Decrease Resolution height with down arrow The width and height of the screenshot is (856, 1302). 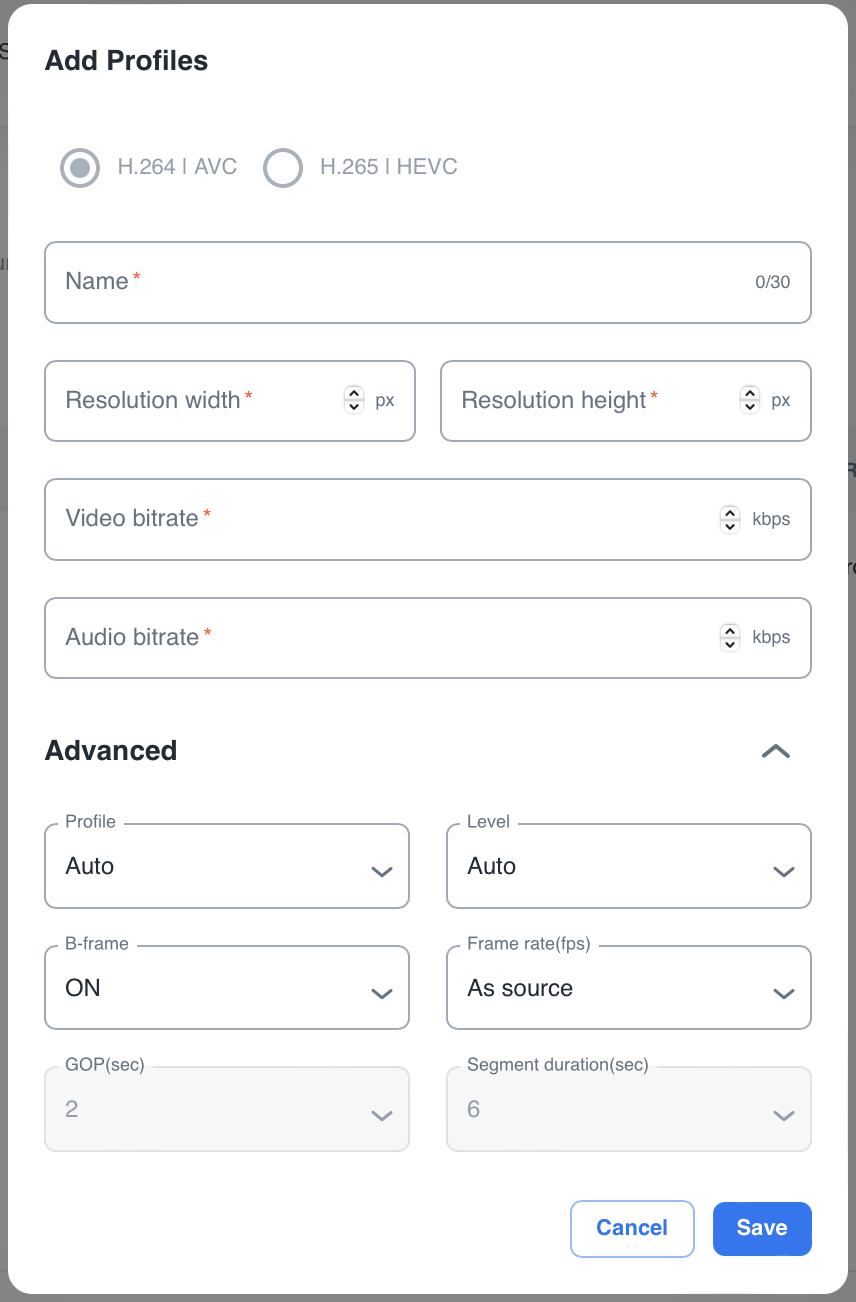pyautogui.click(x=749, y=407)
